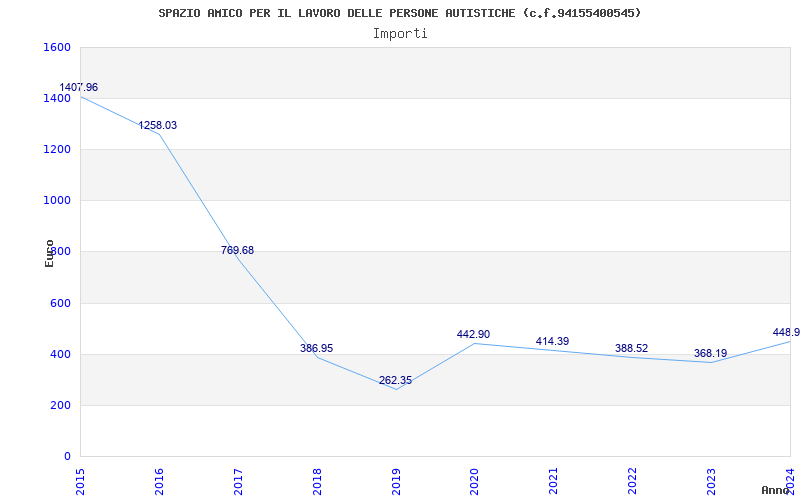800x500 pixels.
Task: Click the 1407.96 data label
Action: [x=79, y=87]
